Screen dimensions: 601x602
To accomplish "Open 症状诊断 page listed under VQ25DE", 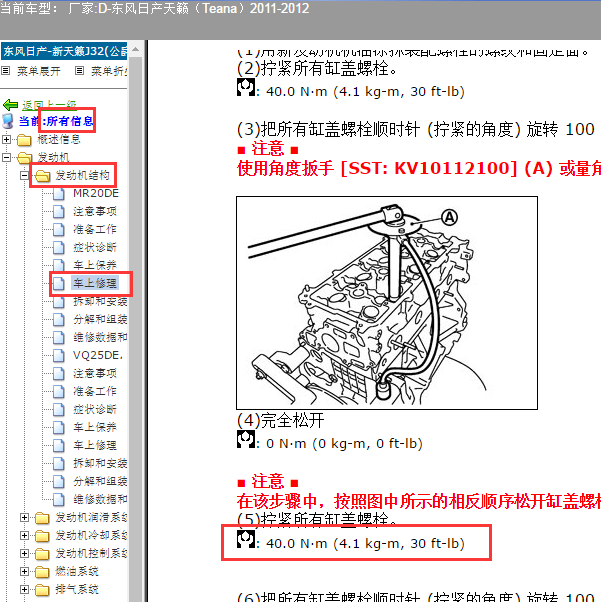I will [x=94, y=409].
